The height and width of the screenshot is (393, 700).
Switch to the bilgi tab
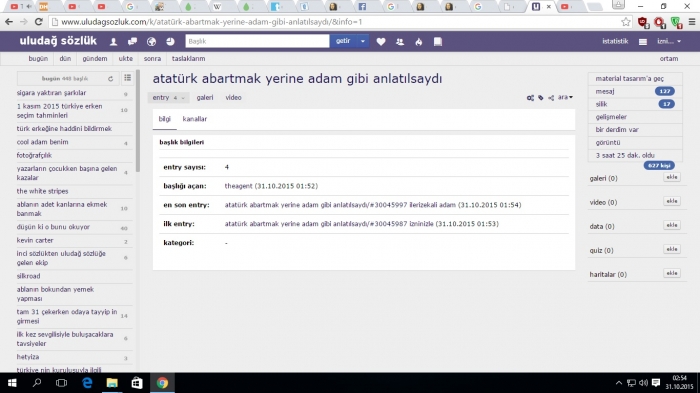[164, 119]
